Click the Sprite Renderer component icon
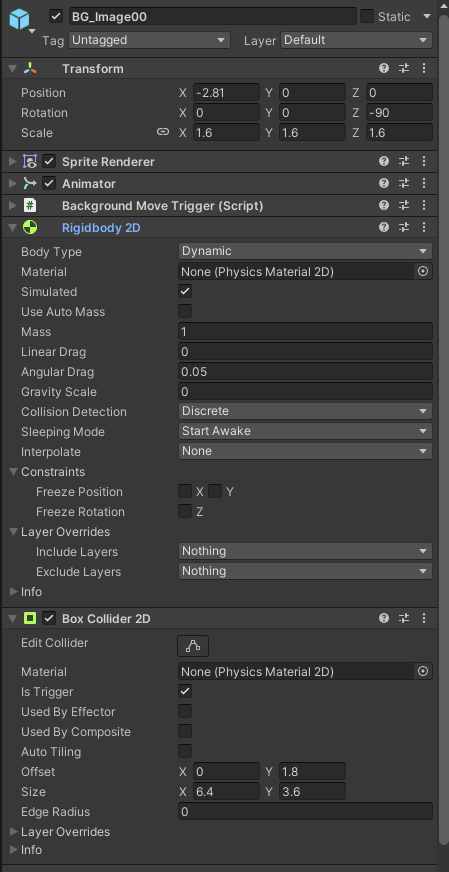Screen dimensions: 449x872 pos(30,161)
